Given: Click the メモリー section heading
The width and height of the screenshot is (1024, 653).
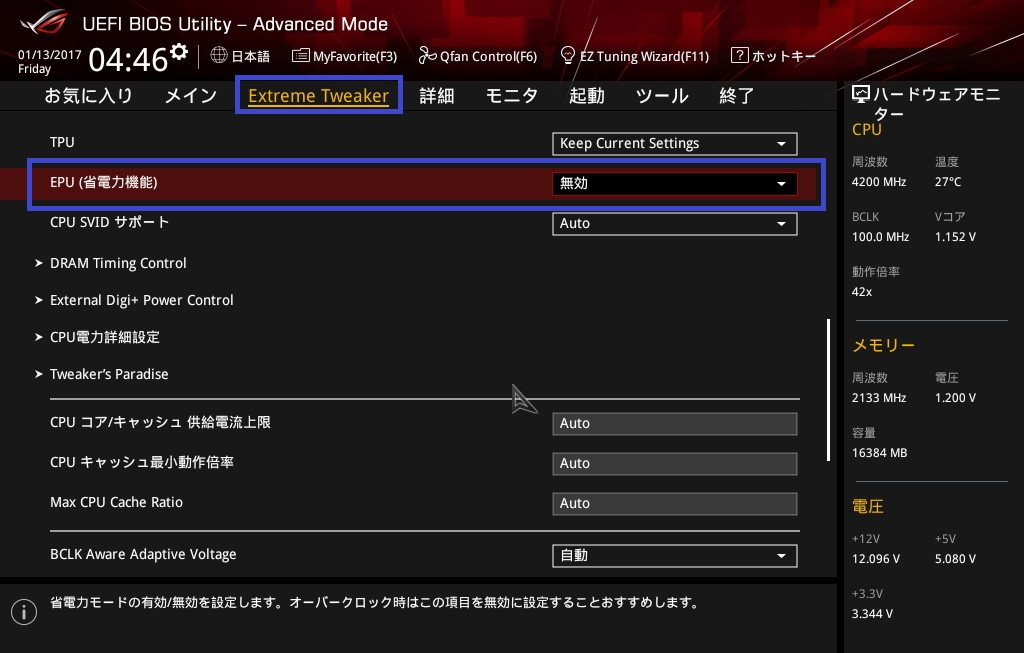Looking at the screenshot, I should pyautogui.click(x=884, y=345).
